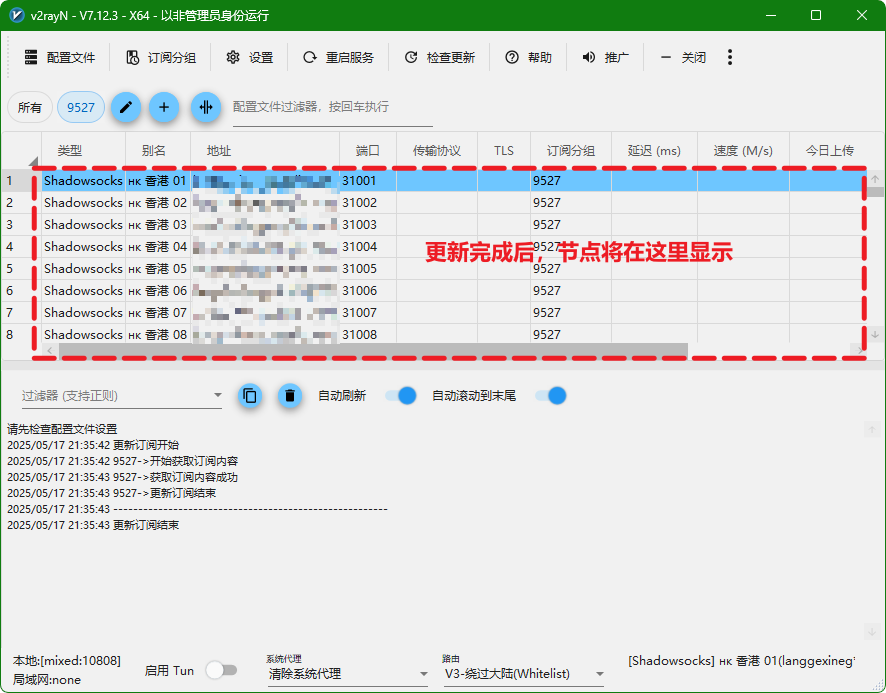
Task: Select the 香港 05 server row
Action: click(x=433, y=268)
